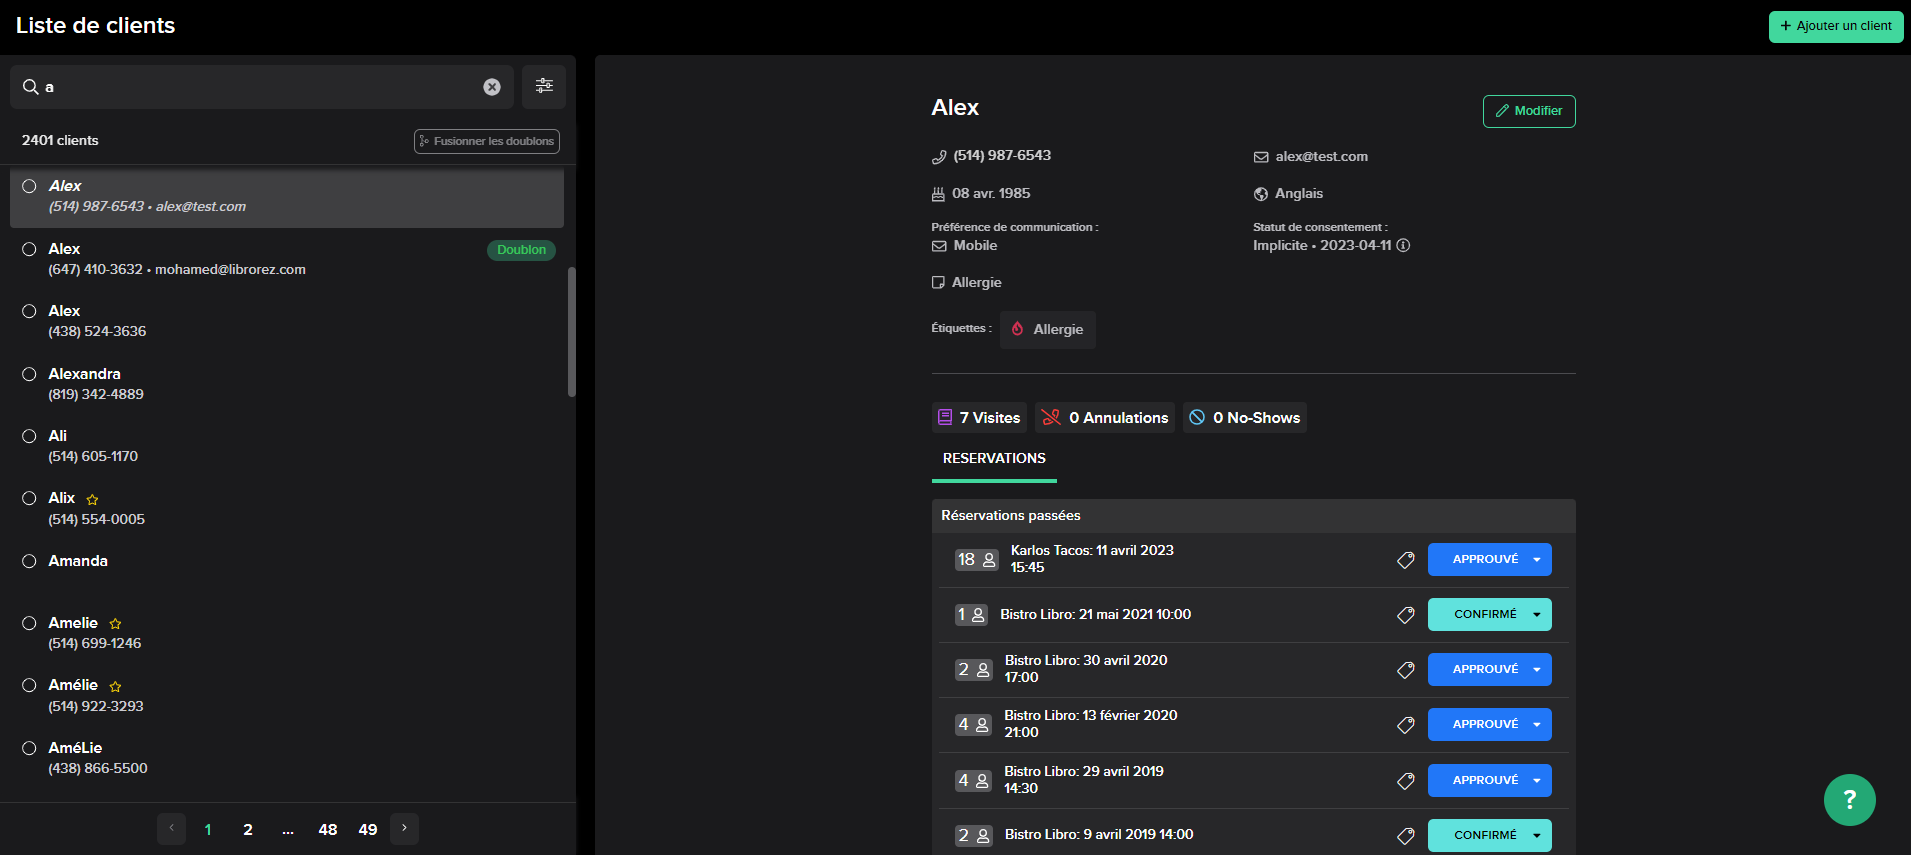Click the star icon next to Alix
Screen dimensions: 1911x855
click(92, 499)
